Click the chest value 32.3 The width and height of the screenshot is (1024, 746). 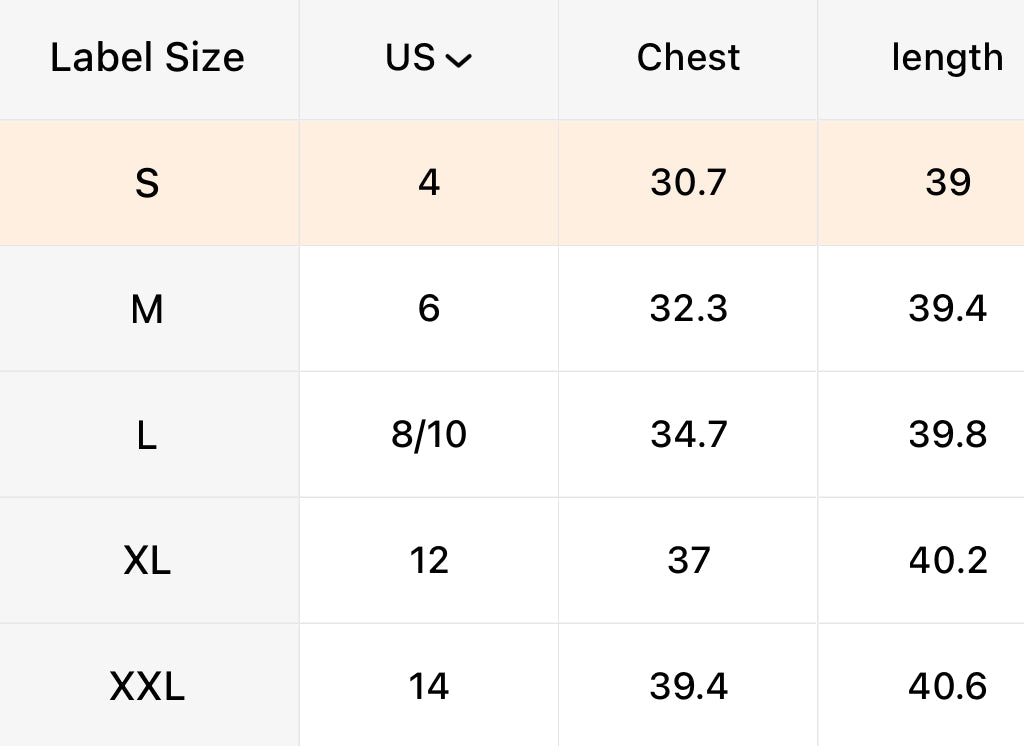point(688,308)
